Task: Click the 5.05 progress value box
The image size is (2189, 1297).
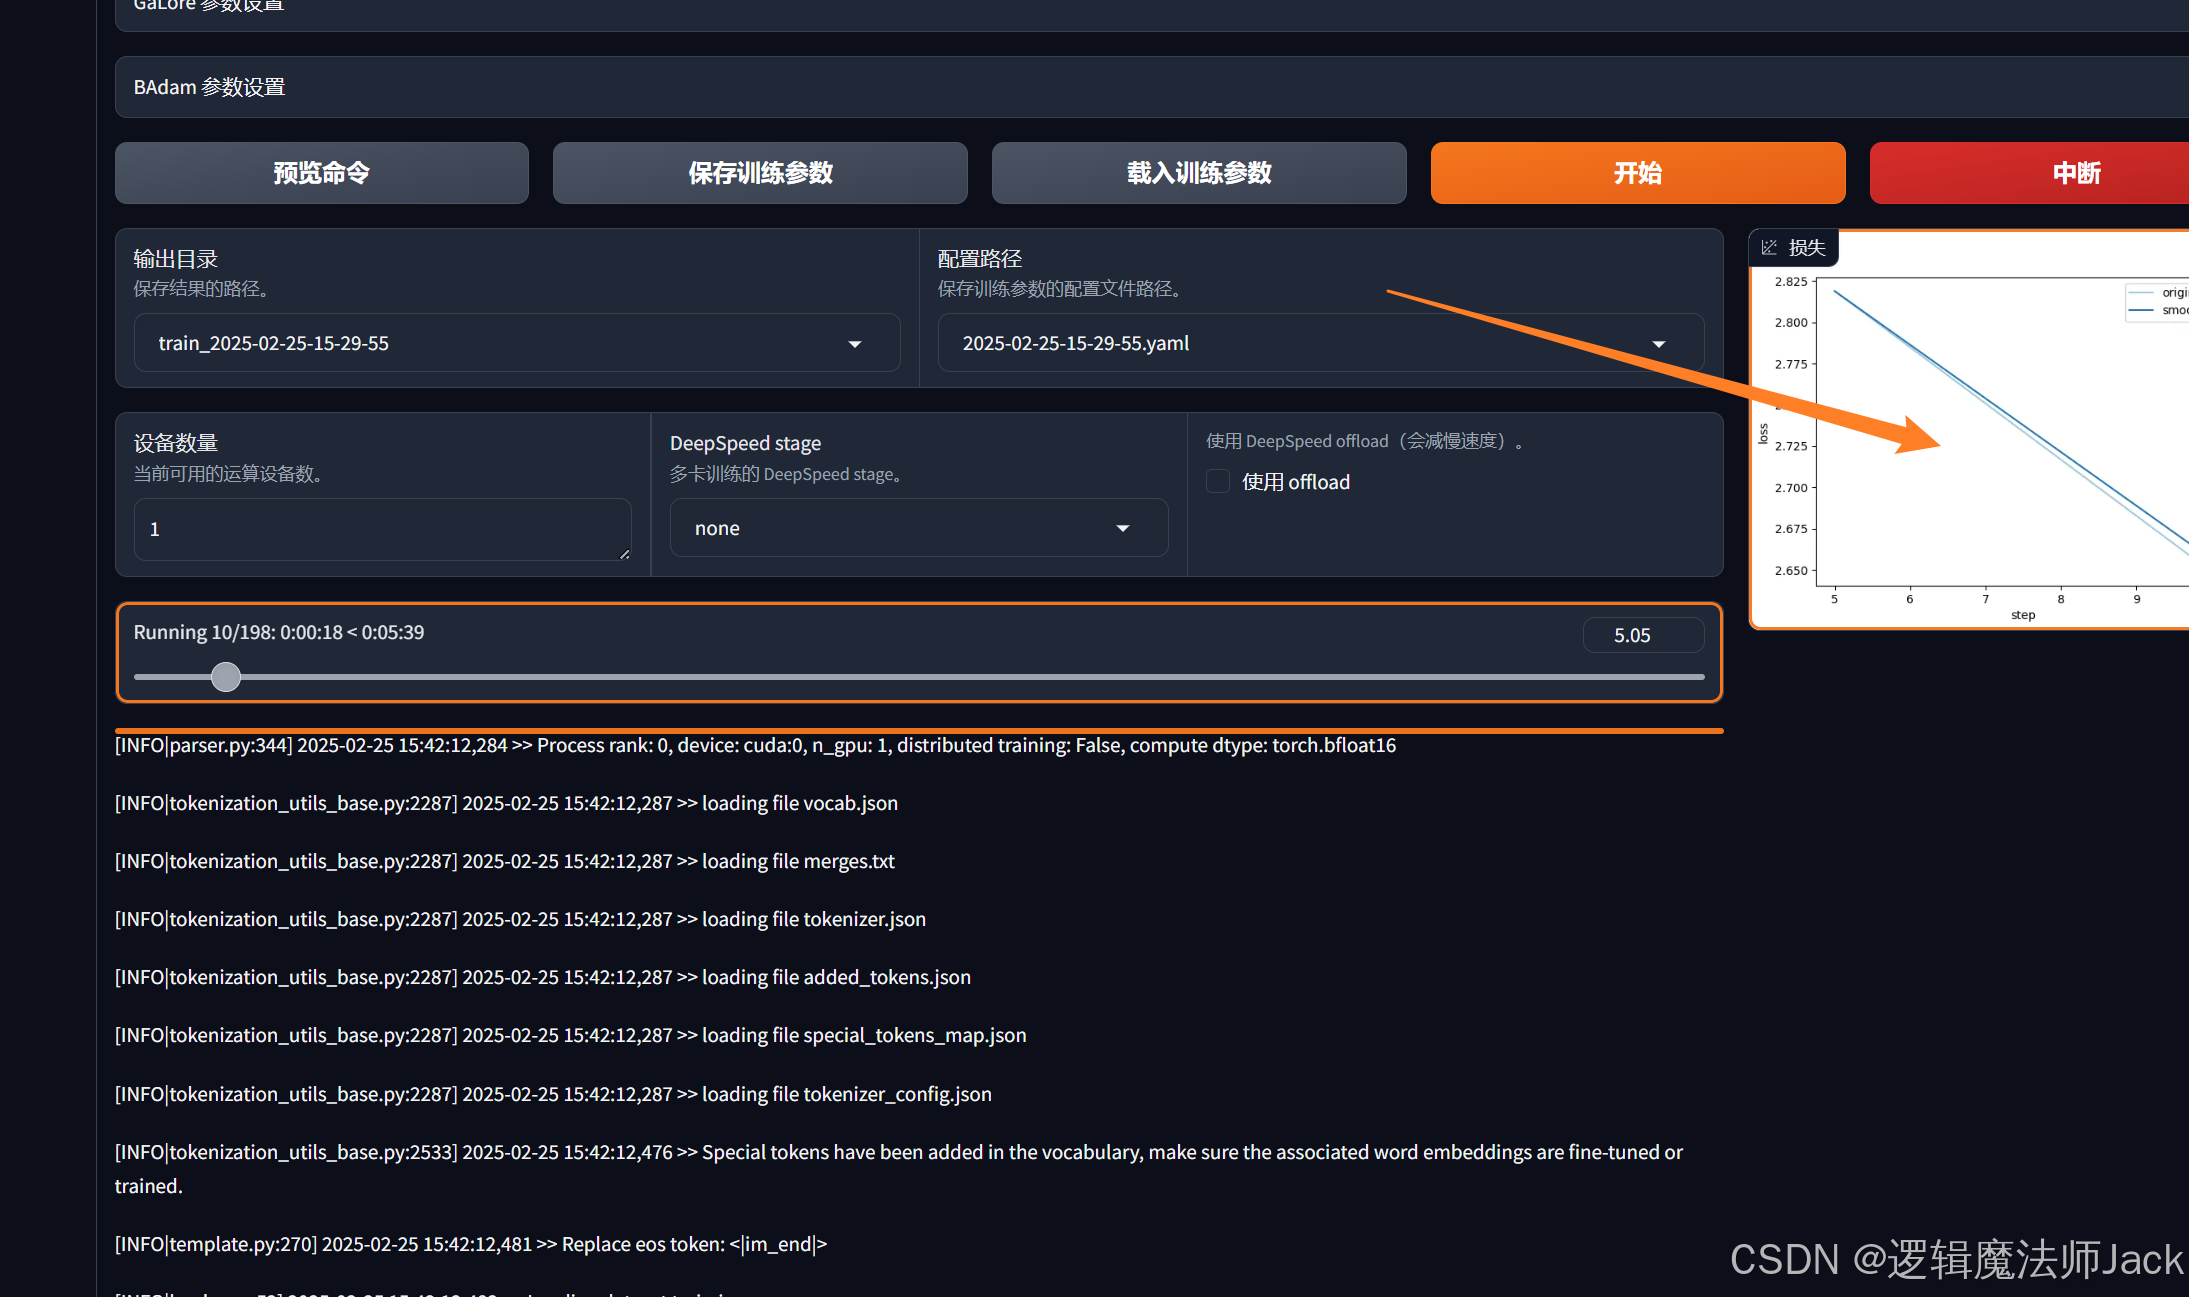Action: (x=1642, y=635)
